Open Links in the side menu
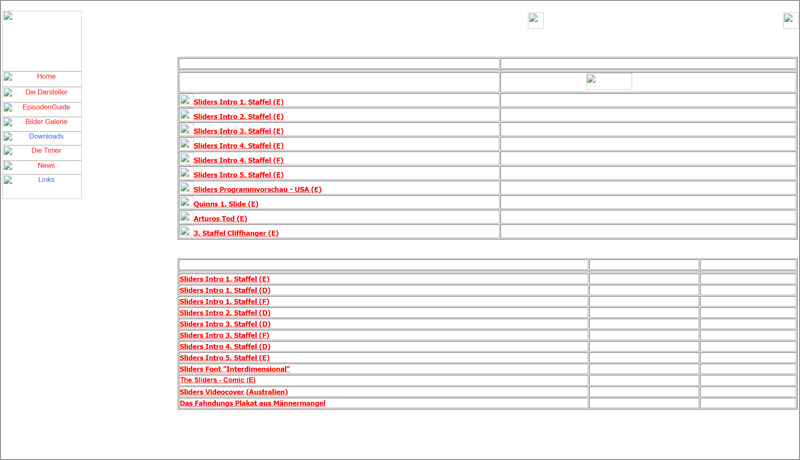Screen dimensions: 800x460 [x=46, y=180]
